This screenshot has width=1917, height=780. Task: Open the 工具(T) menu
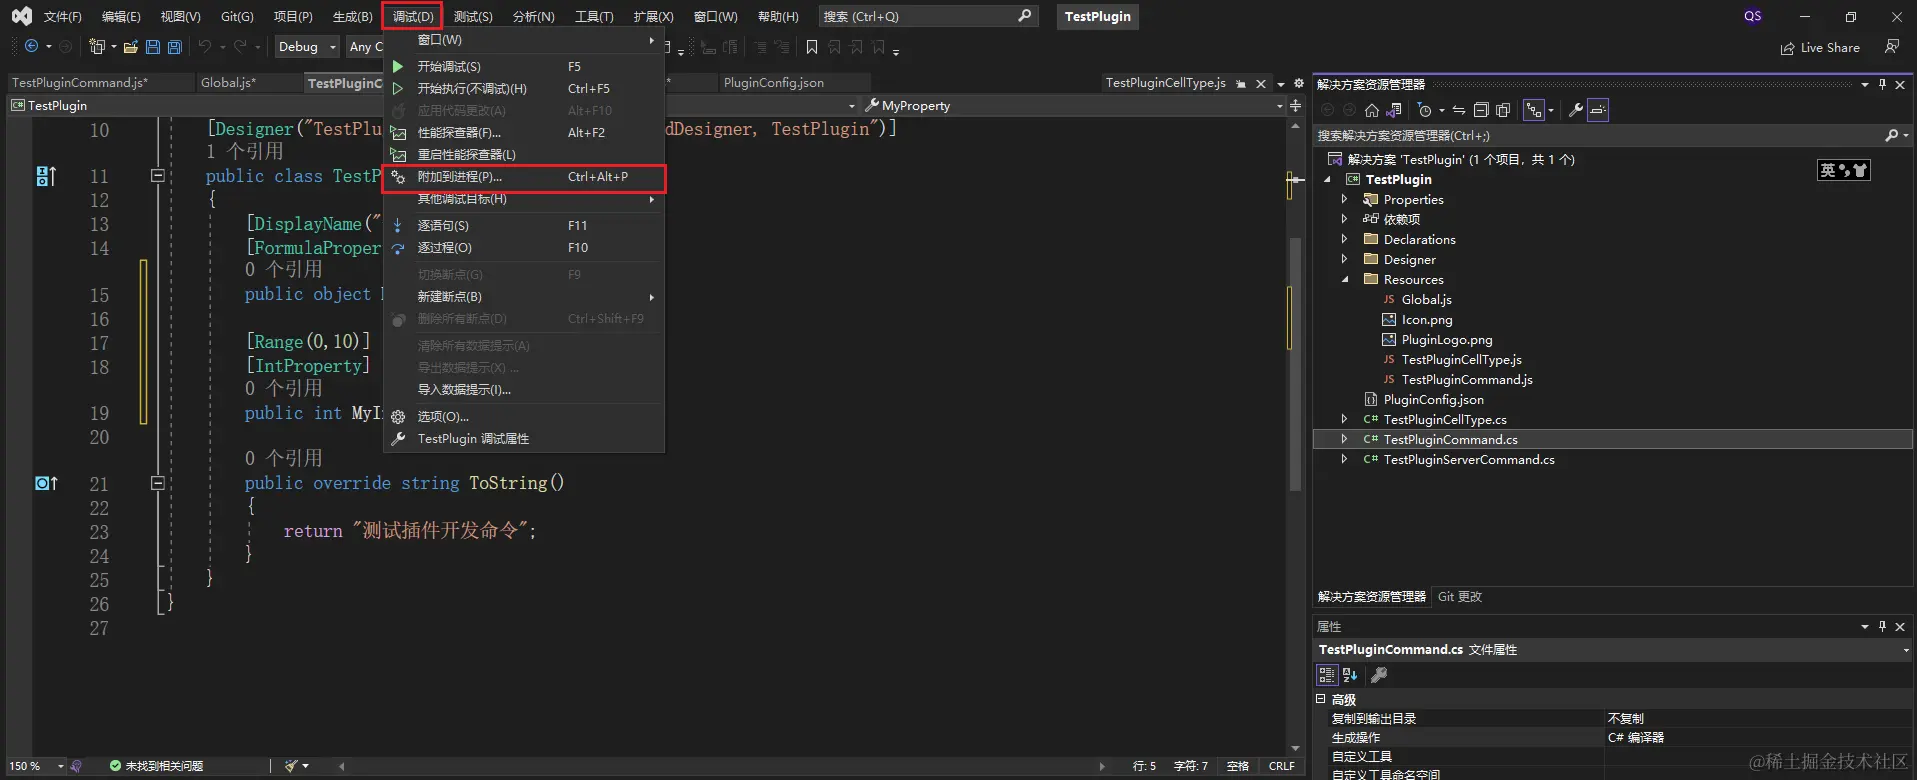594,17
